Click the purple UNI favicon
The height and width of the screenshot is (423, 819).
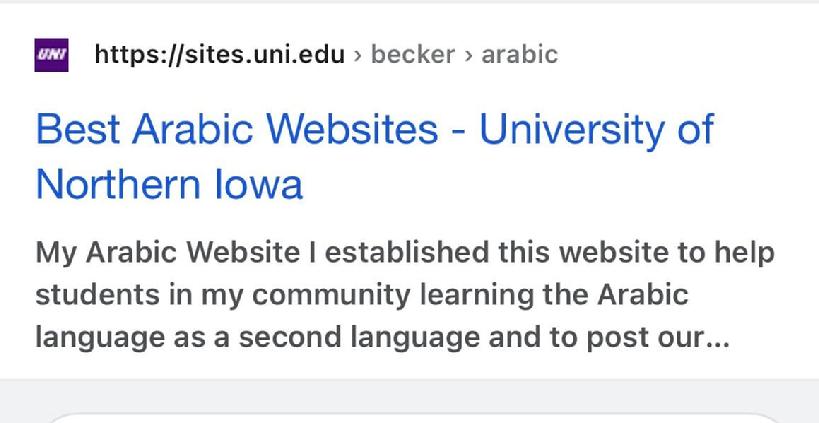[x=51, y=55]
